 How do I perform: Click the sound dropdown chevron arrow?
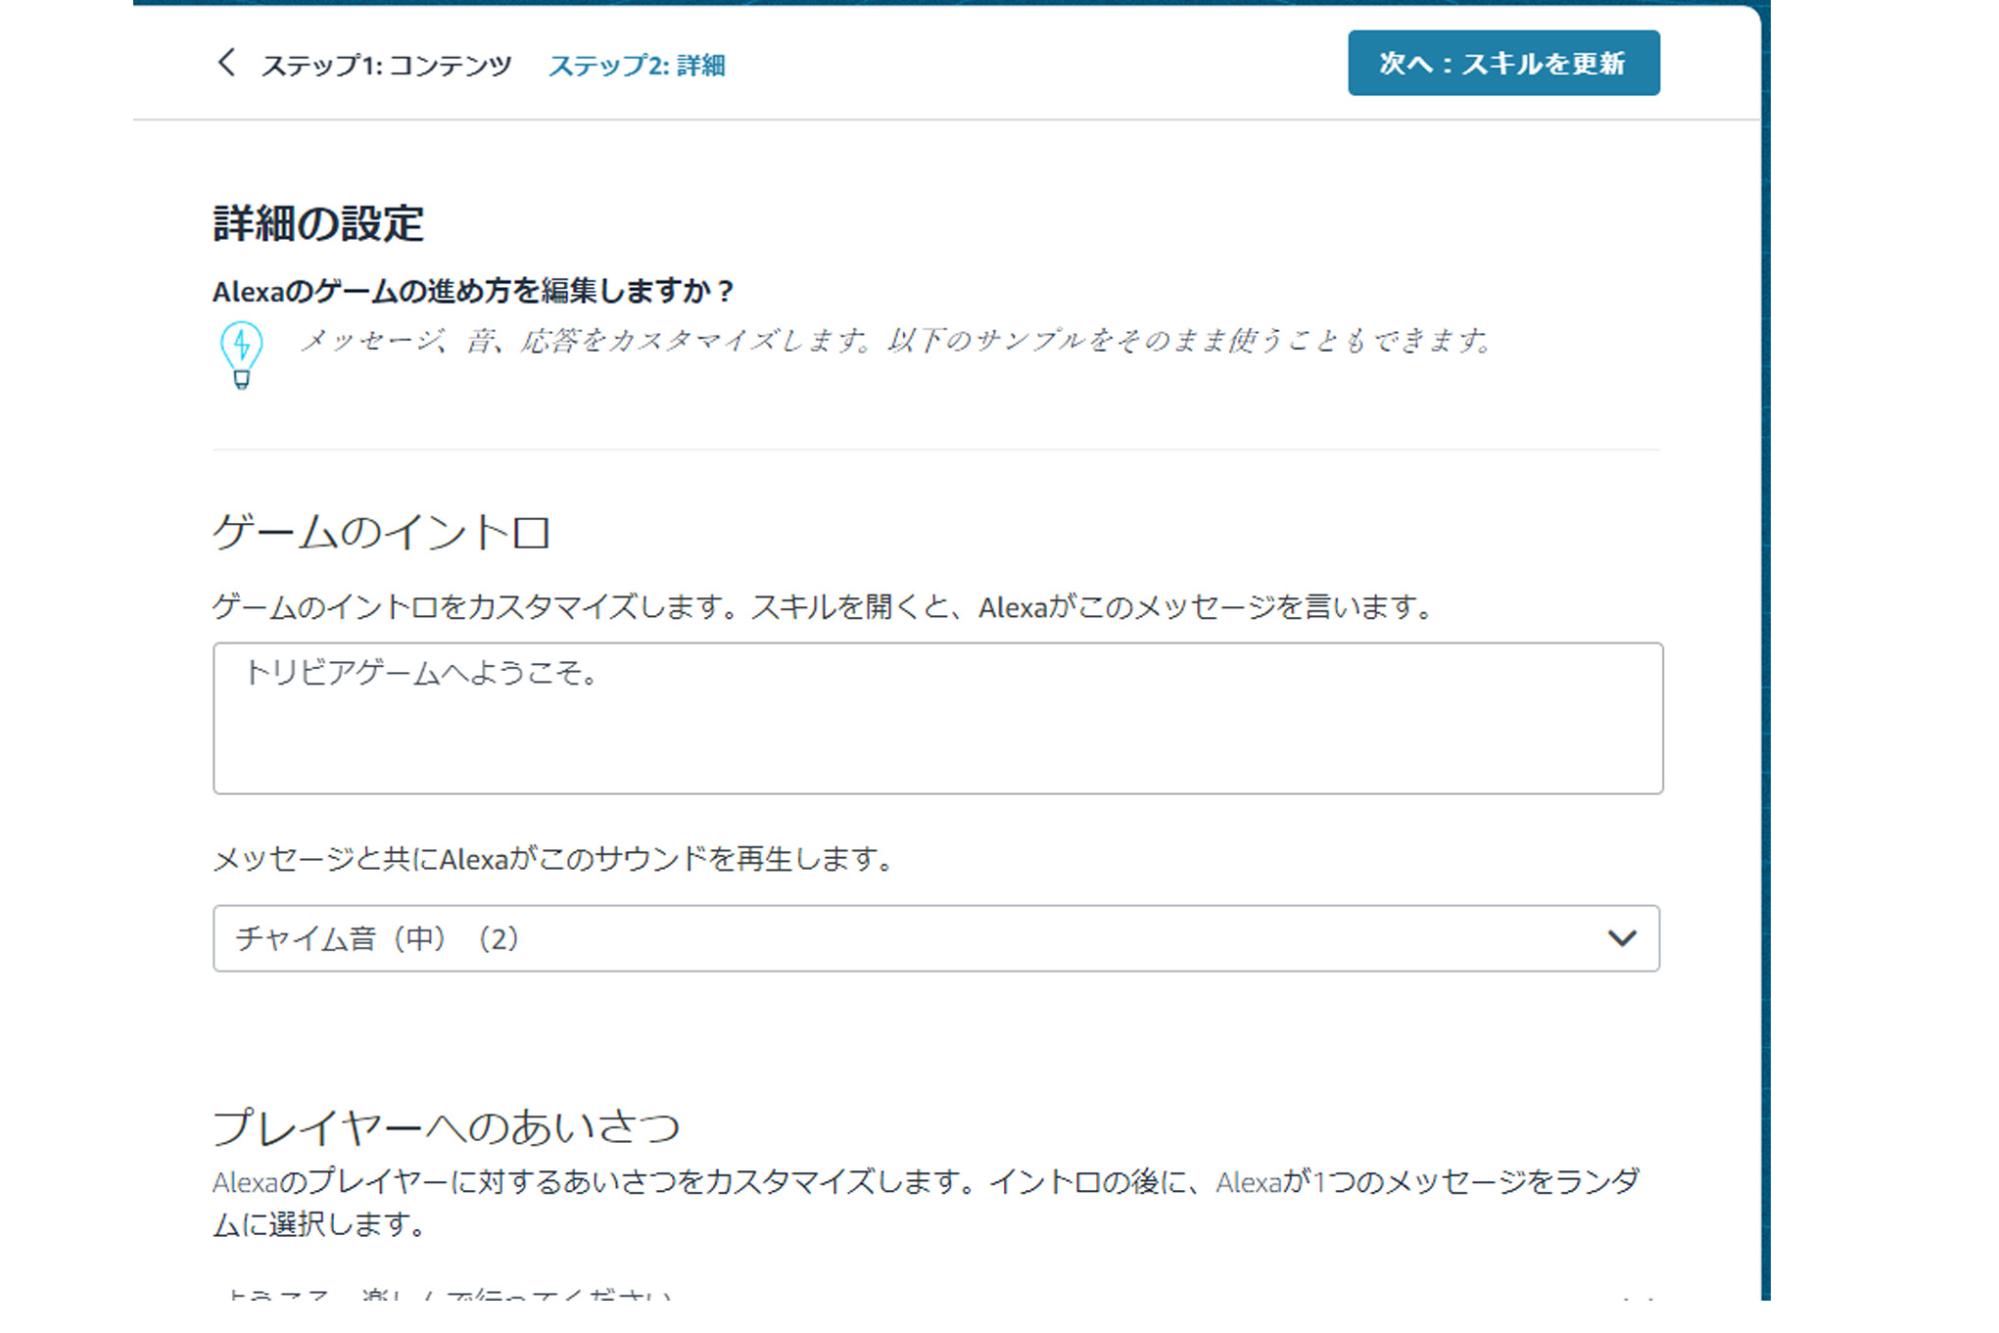point(1621,938)
